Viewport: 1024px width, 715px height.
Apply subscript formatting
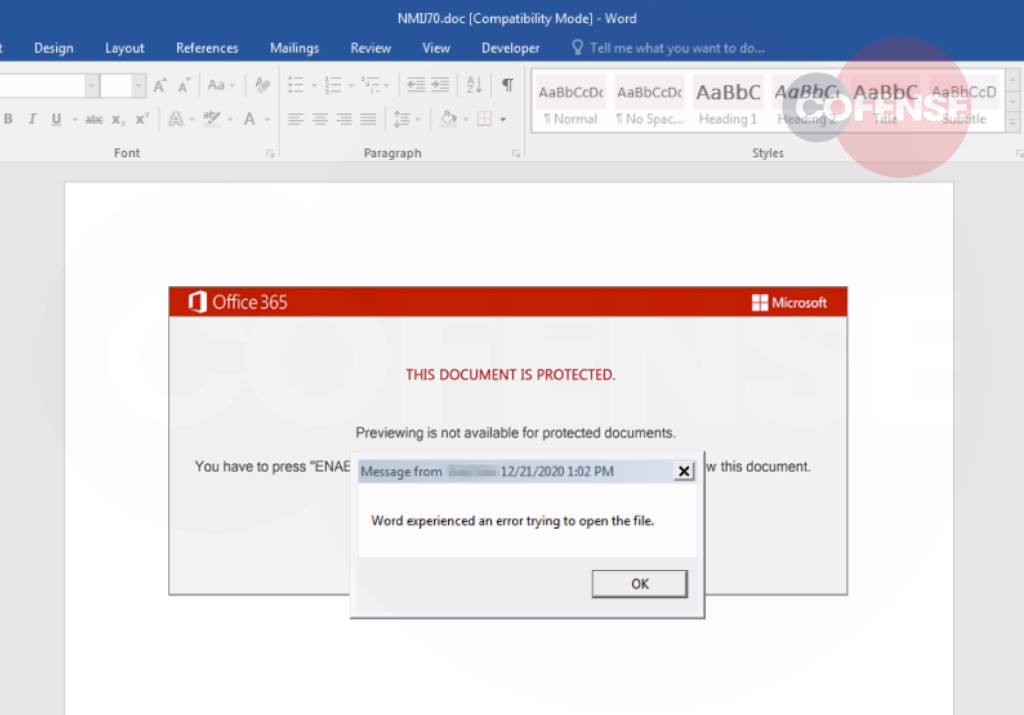click(118, 119)
